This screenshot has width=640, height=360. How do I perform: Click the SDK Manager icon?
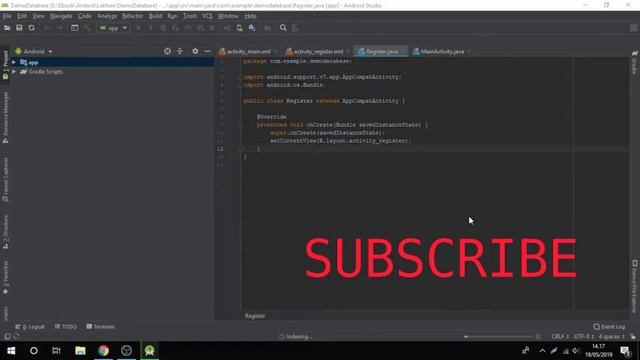click(252, 28)
